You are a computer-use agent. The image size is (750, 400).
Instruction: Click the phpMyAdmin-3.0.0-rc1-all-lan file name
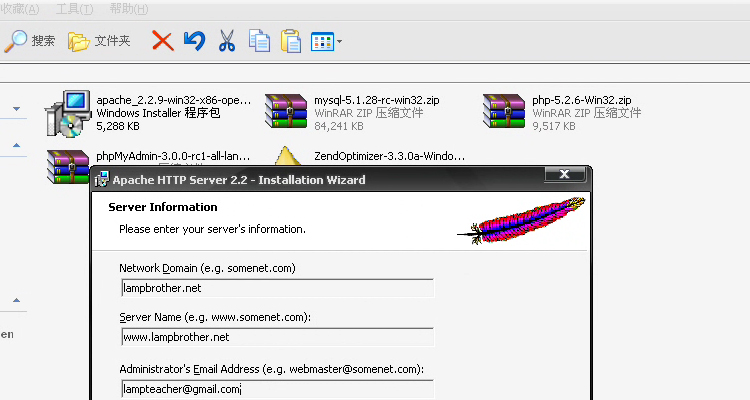tap(173, 156)
